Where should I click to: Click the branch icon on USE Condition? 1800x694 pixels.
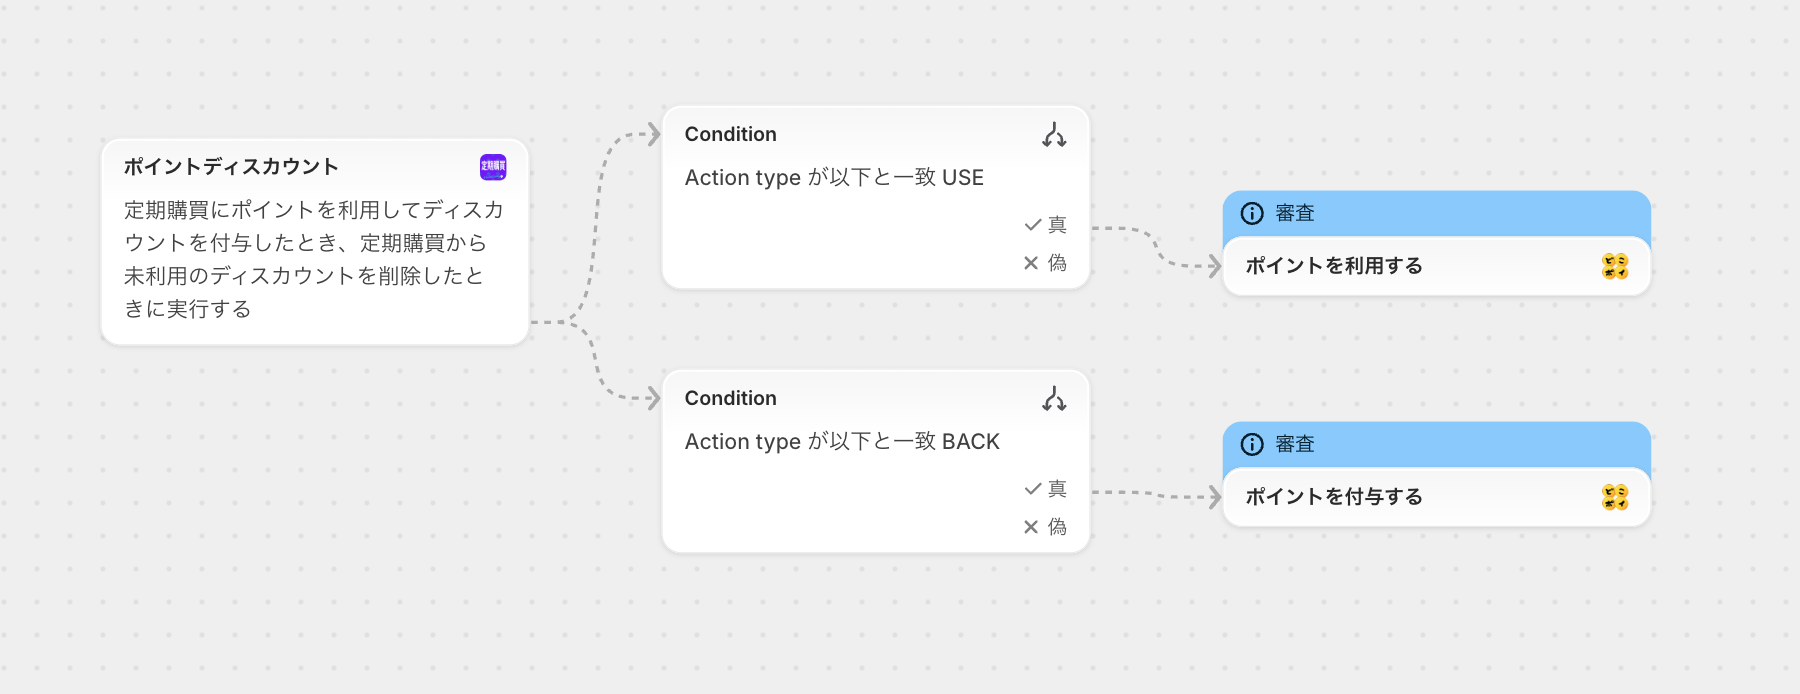pyautogui.click(x=1054, y=135)
